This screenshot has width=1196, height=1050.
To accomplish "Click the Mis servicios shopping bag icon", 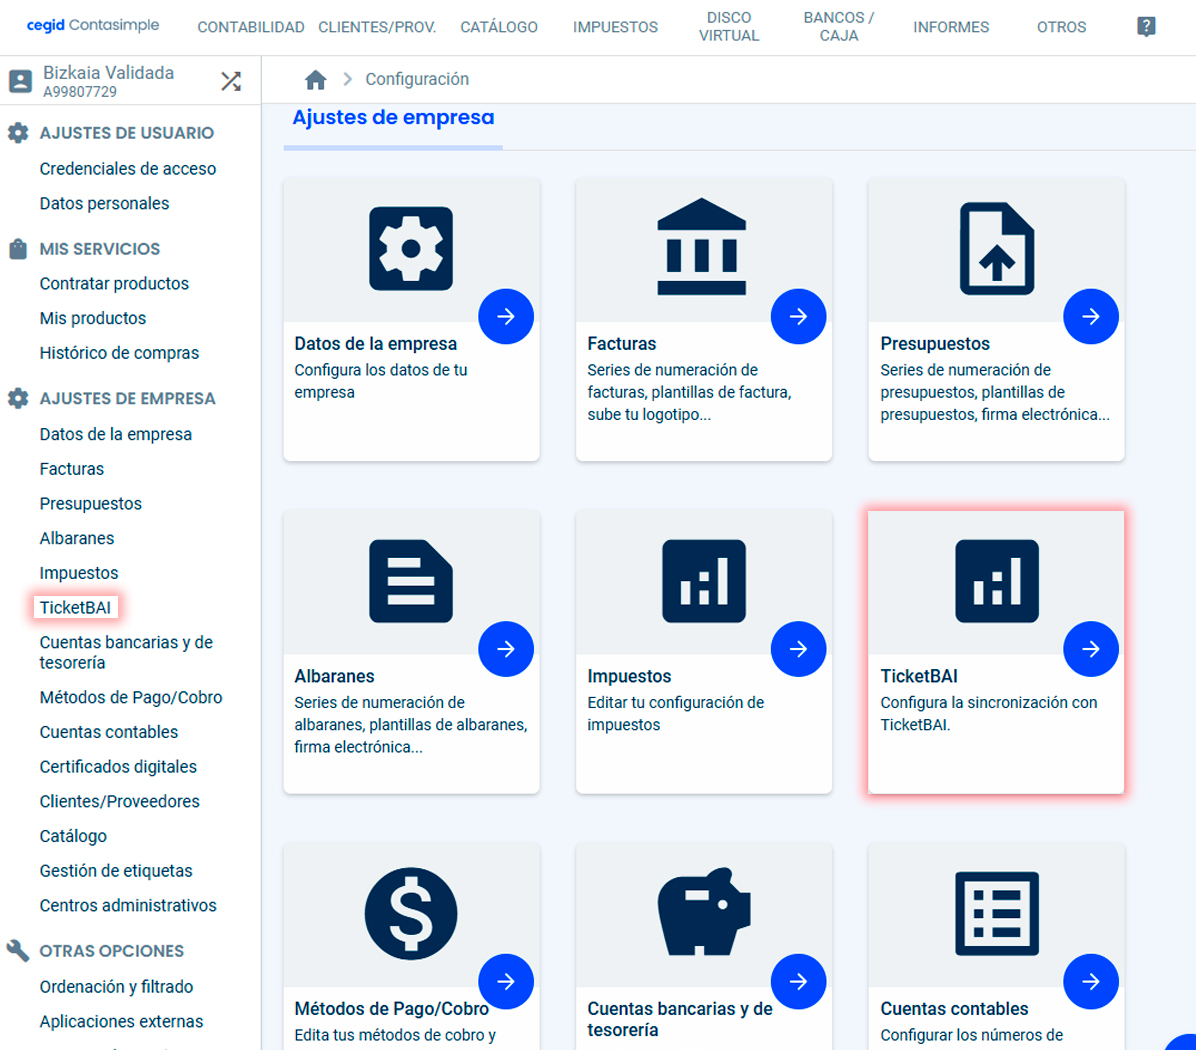I will [x=18, y=249].
